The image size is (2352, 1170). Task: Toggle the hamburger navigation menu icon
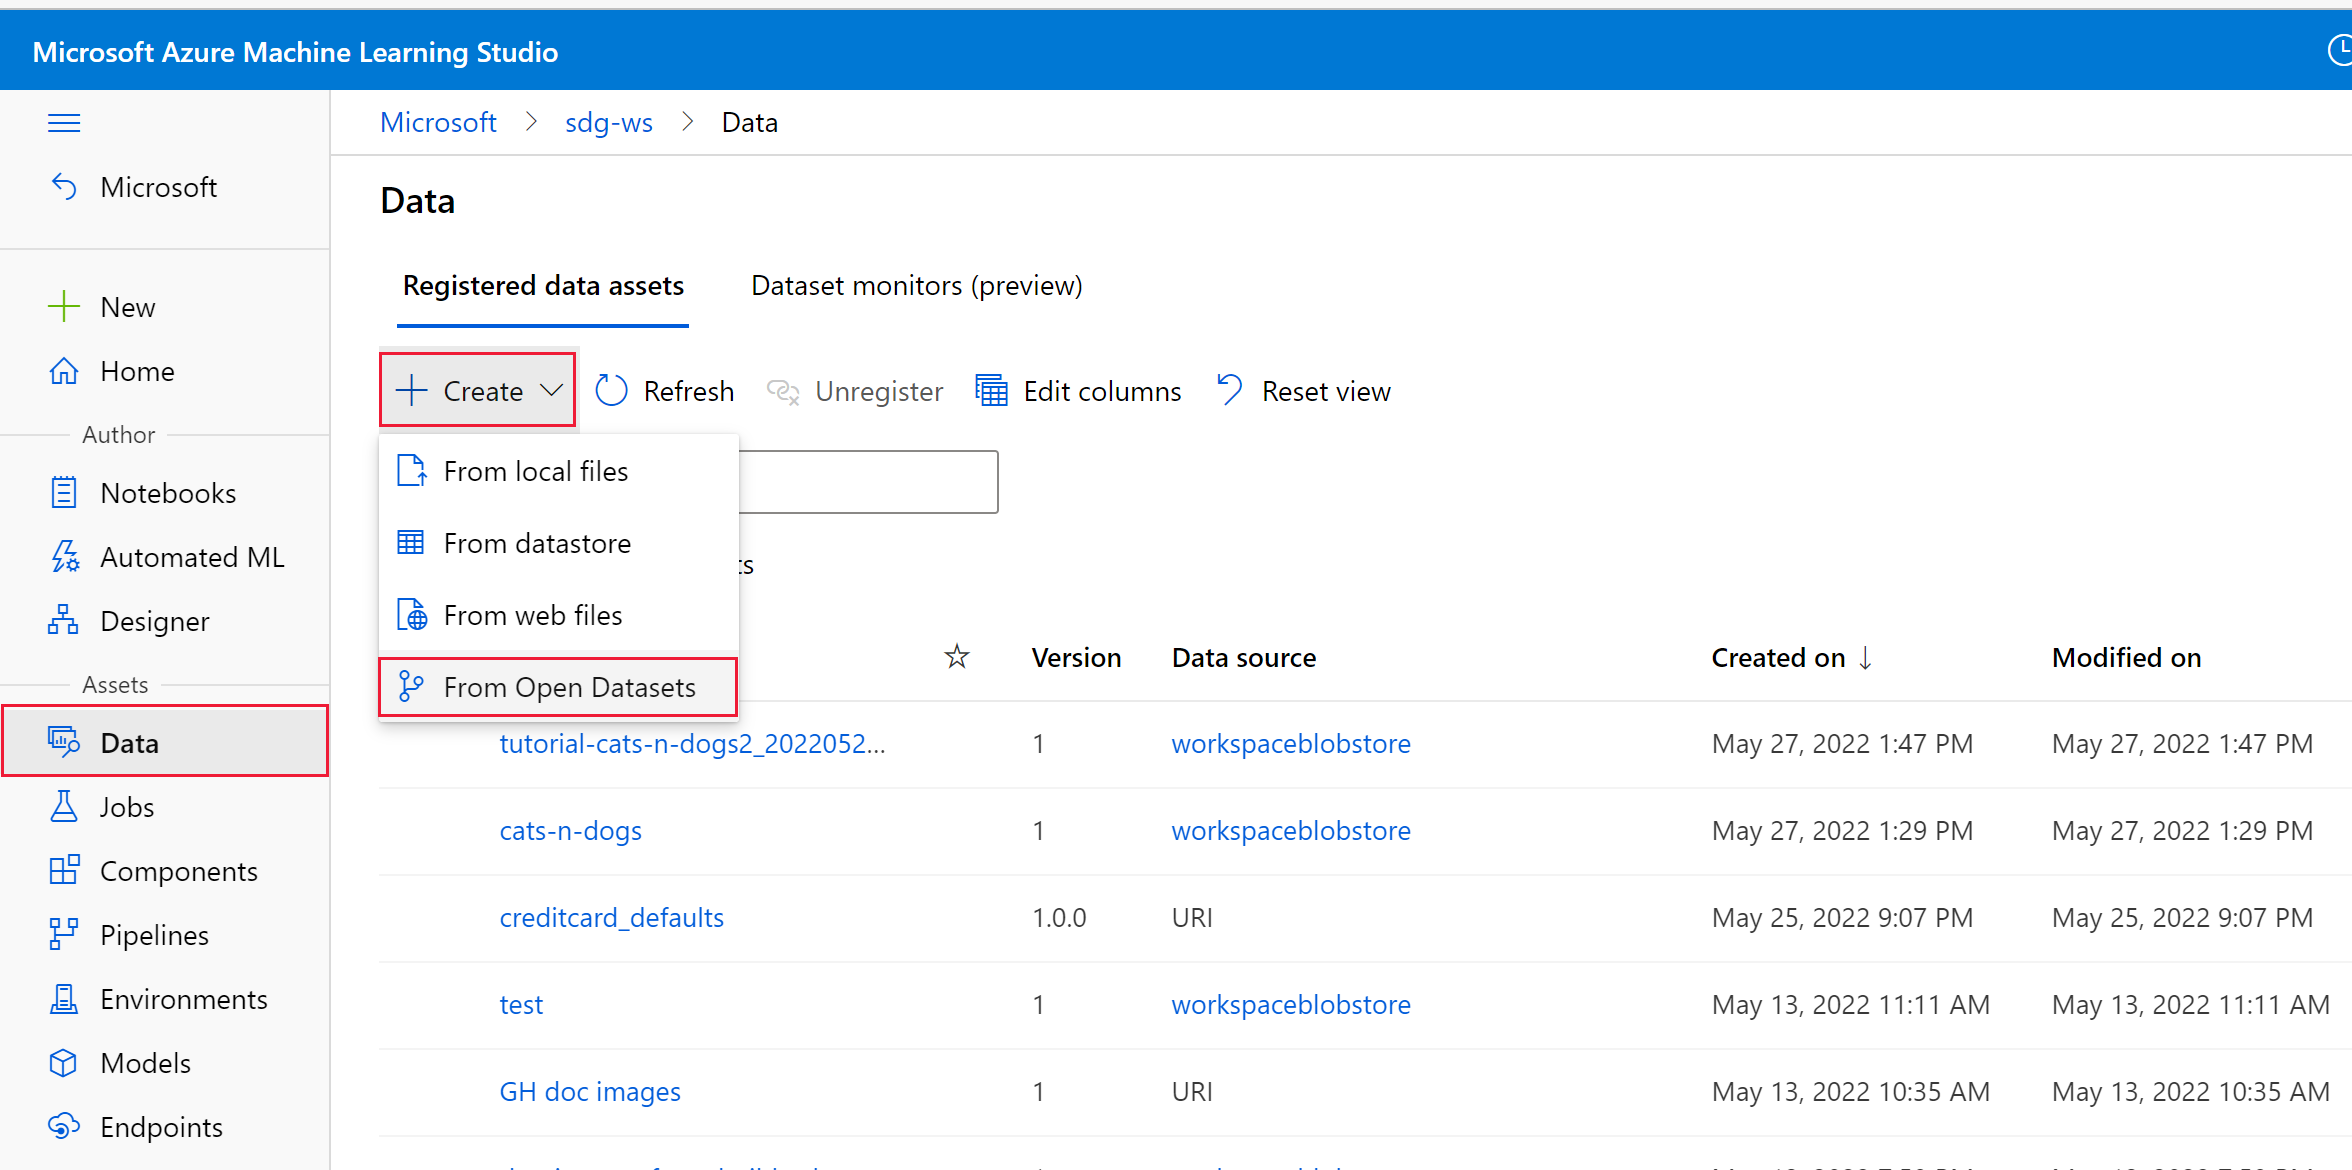click(64, 123)
